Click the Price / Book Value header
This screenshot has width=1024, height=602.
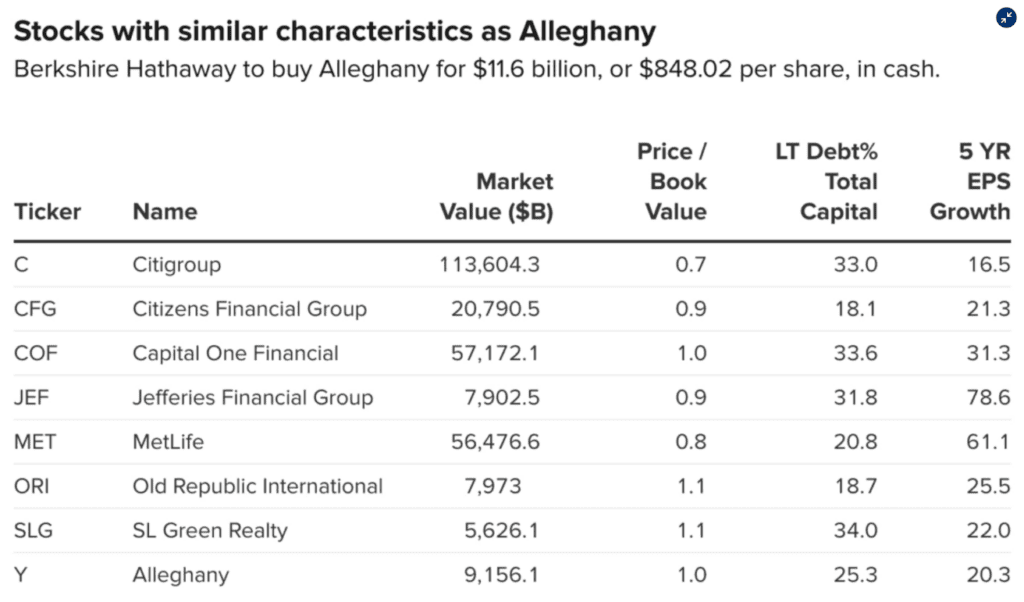[x=672, y=182]
